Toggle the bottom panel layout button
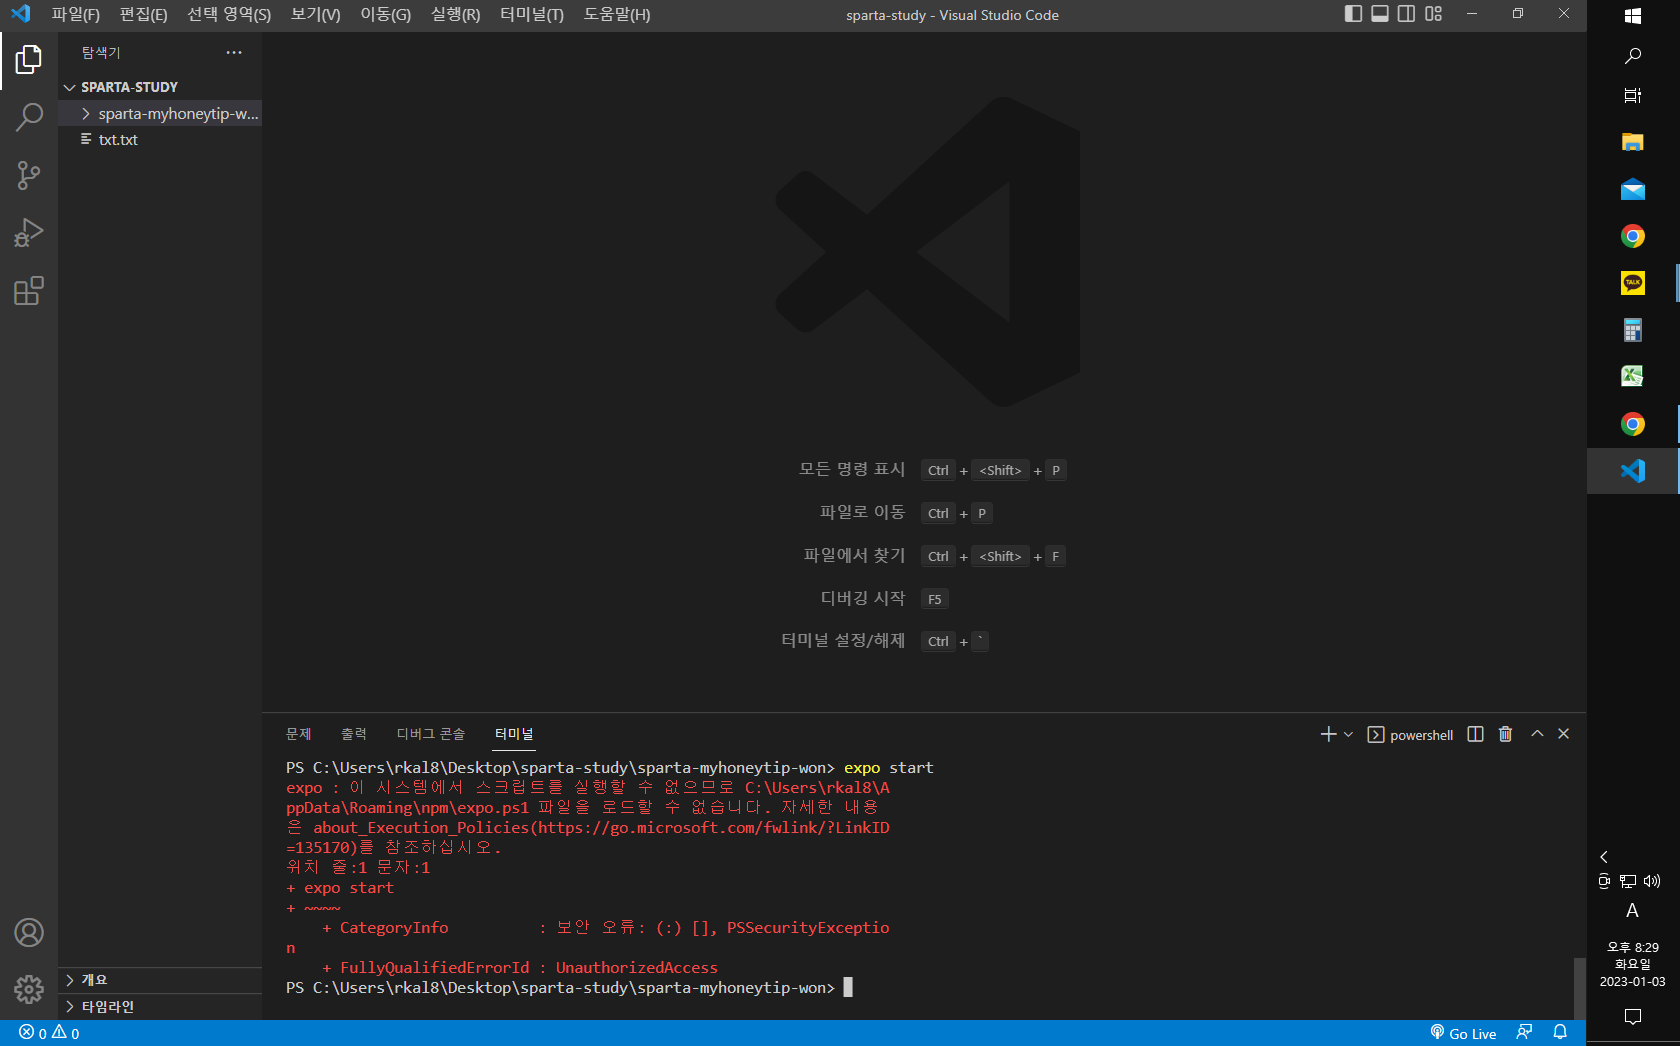The image size is (1680, 1046). [1380, 14]
